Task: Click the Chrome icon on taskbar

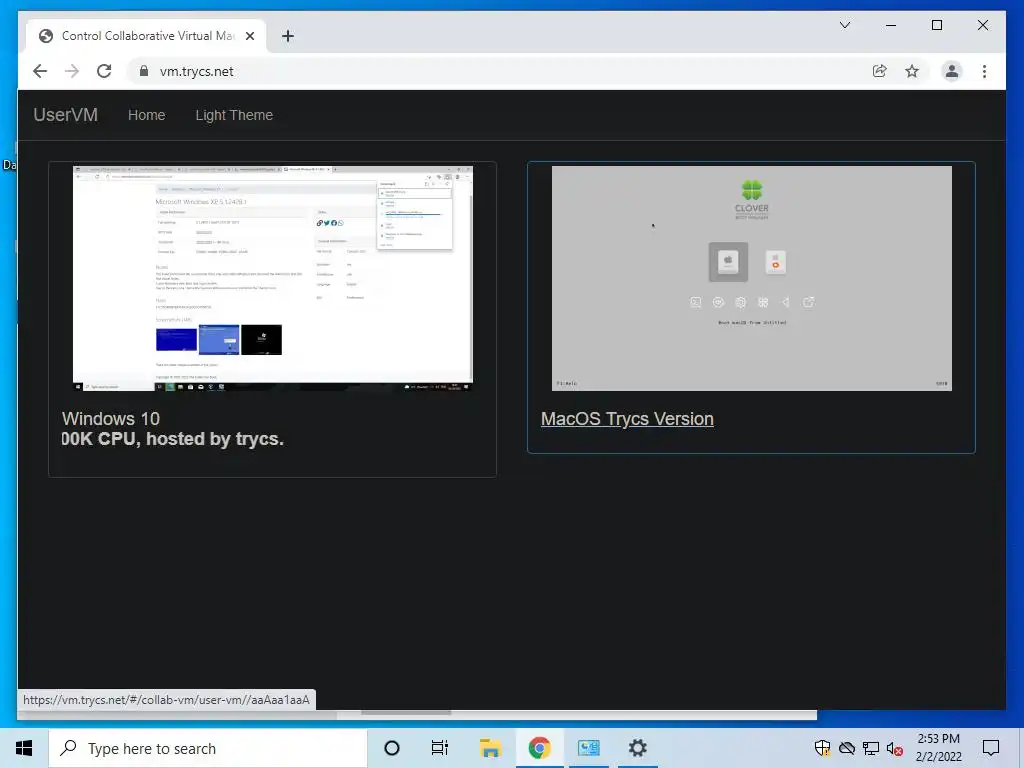Action: point(539,748)
